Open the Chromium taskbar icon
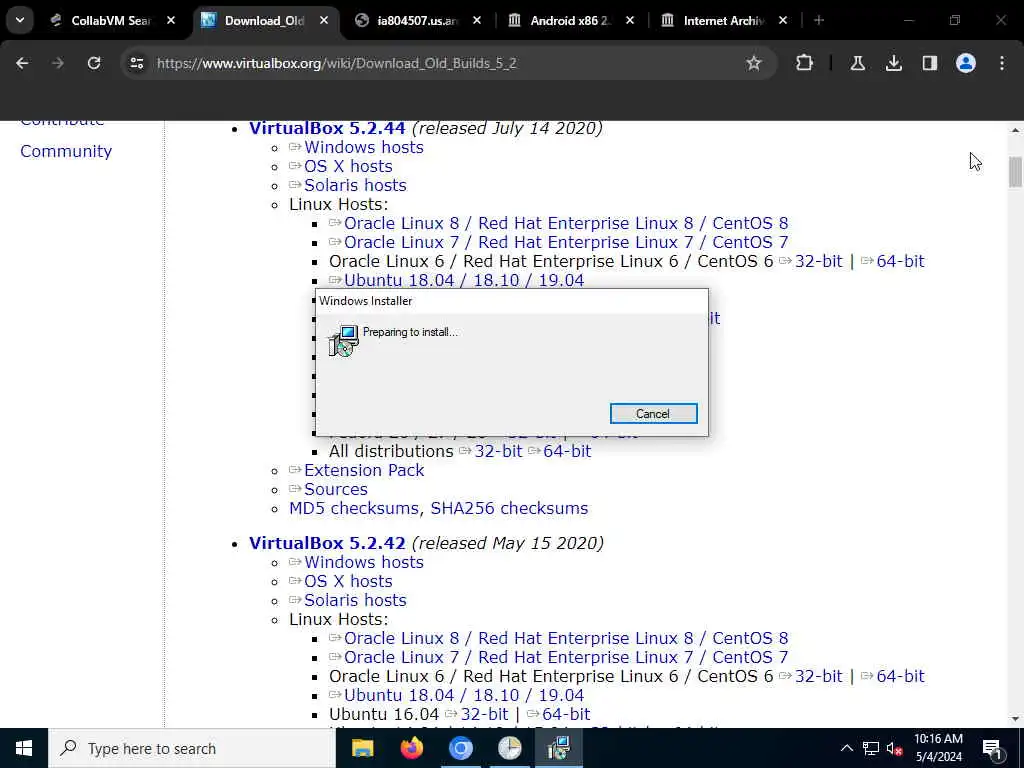1024x768 pixels. click(460, 748)
